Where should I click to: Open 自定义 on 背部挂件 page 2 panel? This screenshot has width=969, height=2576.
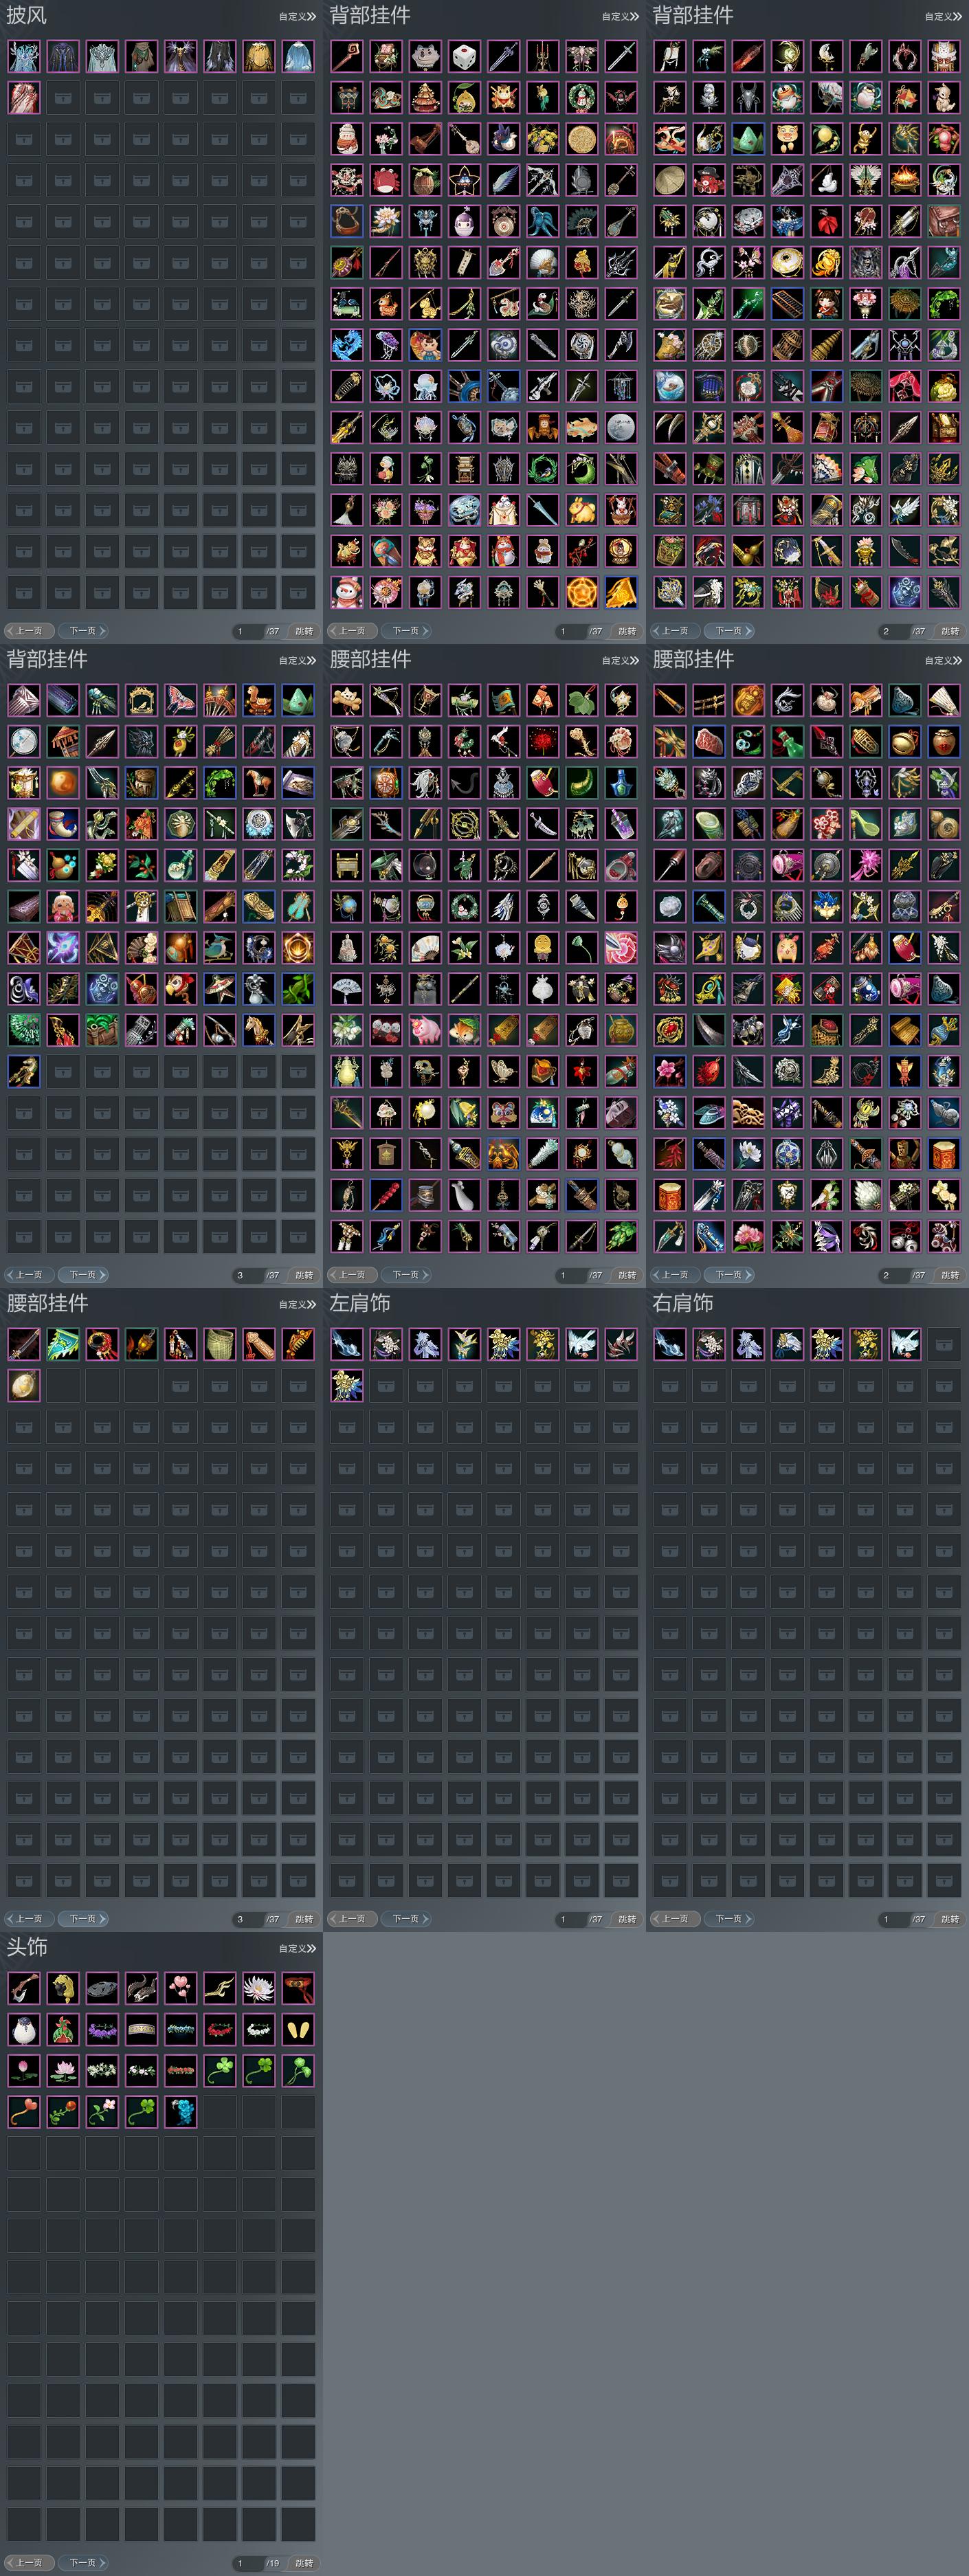click(943, 16)
